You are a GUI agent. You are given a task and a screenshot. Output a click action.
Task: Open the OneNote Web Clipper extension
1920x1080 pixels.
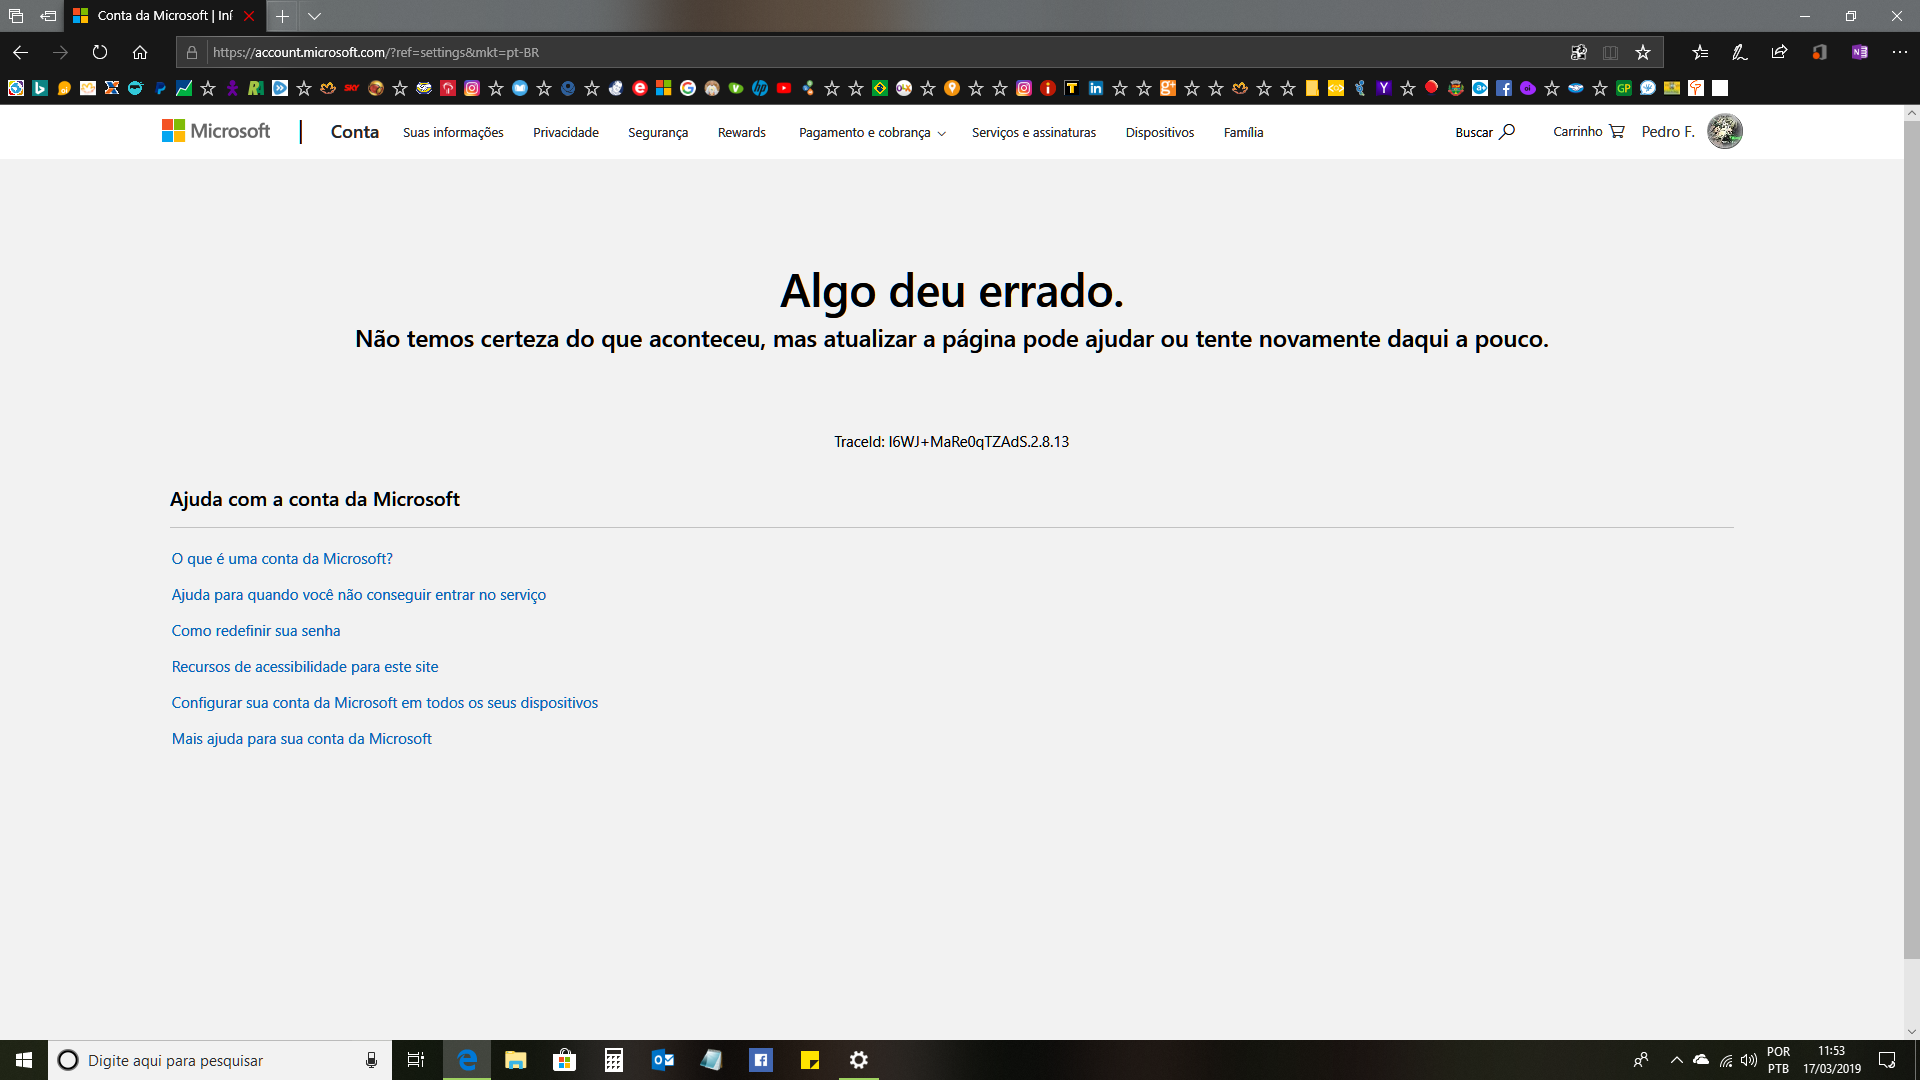(1860, 52)
